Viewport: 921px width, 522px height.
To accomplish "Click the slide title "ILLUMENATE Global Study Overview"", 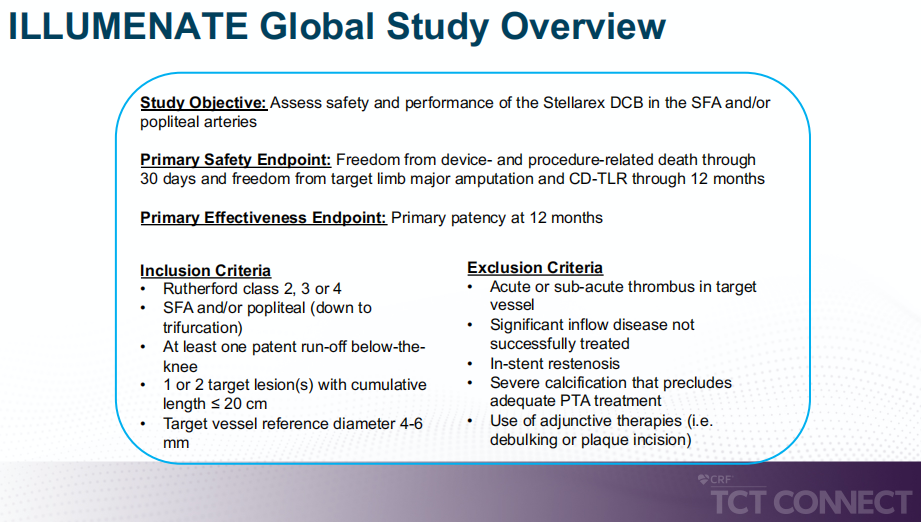I will pos(337,26).
